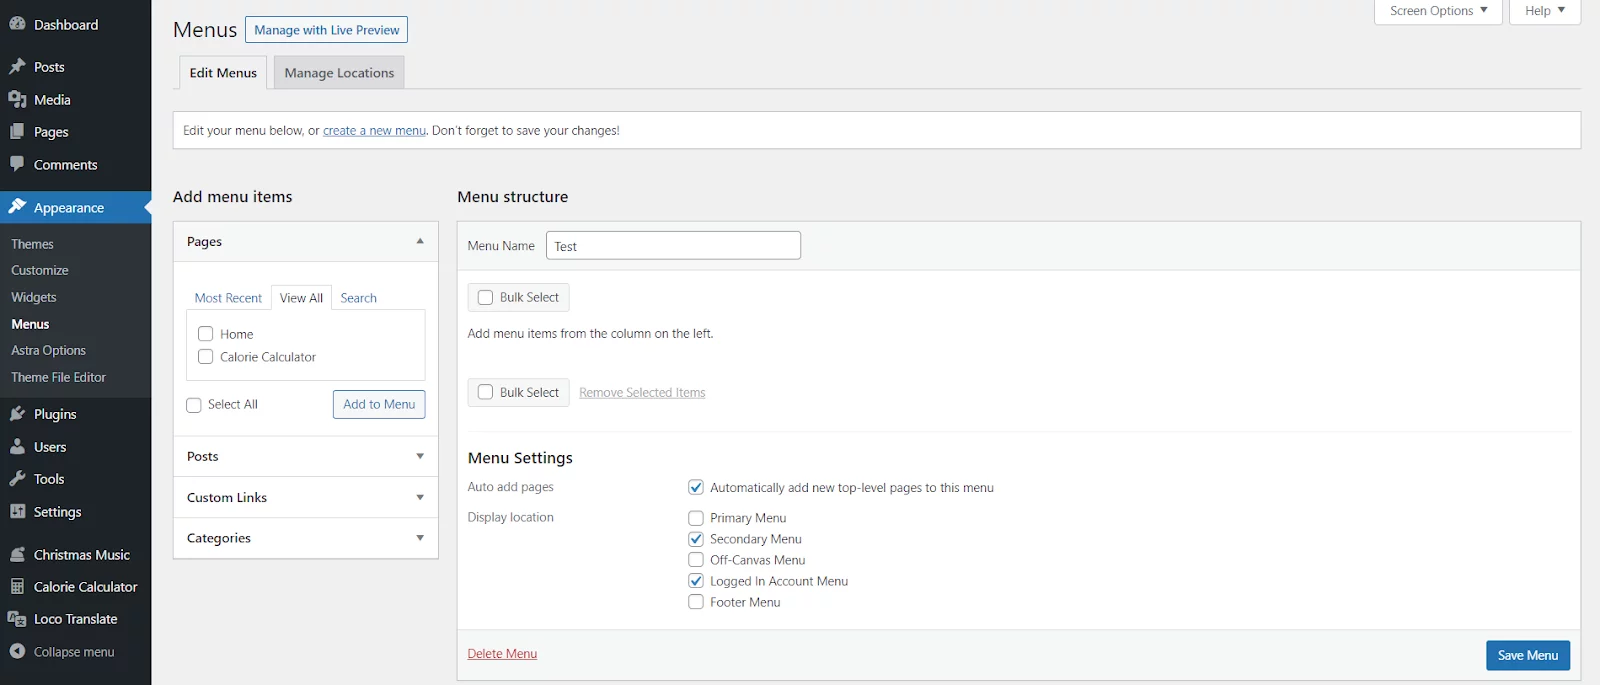Enable the Primary Menu display location
This screenshot has height=685, width=1600.
pyautogui.click(x=696, y=518)
